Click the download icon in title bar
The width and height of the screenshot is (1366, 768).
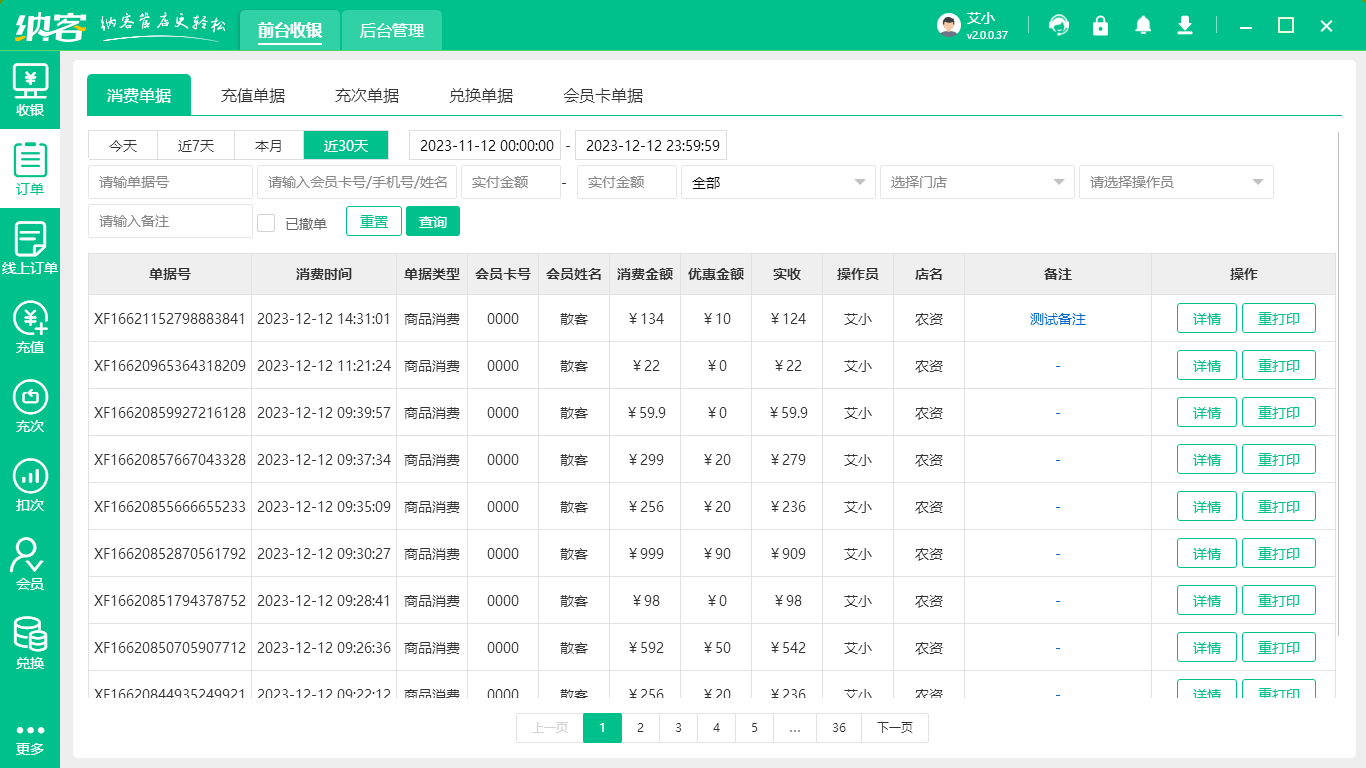pos(1185,25)
